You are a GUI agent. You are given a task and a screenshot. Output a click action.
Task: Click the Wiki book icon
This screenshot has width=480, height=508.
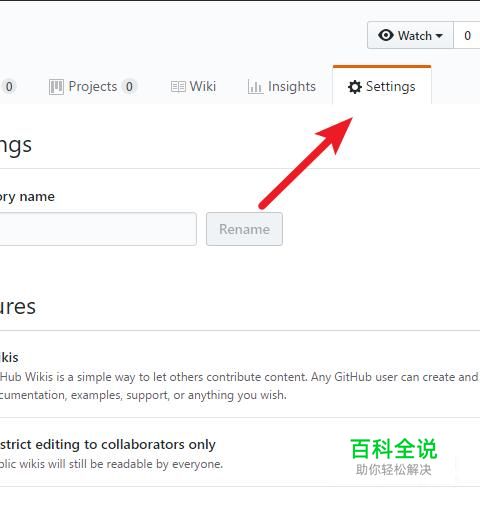click(x=178, y=87)
